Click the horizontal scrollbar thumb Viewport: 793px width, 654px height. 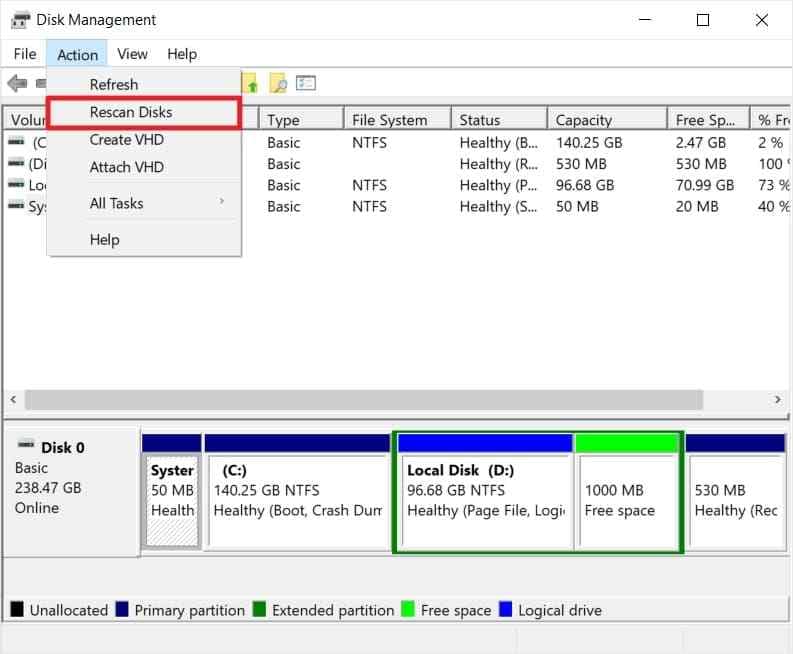coord(364,400)
